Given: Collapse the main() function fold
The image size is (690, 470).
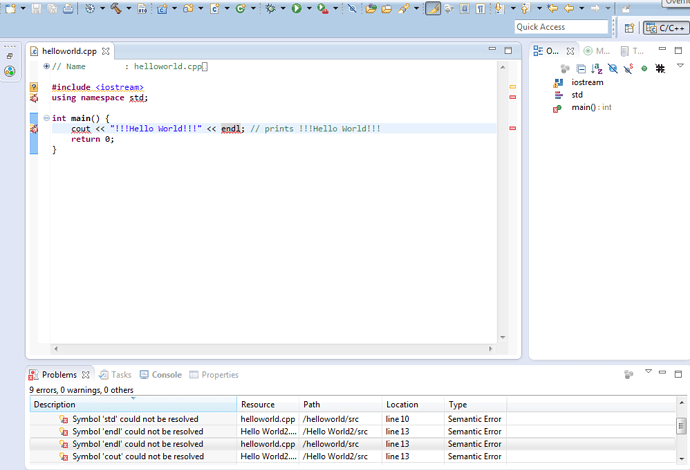Looking at the screenshot, I should coord(46,118).
